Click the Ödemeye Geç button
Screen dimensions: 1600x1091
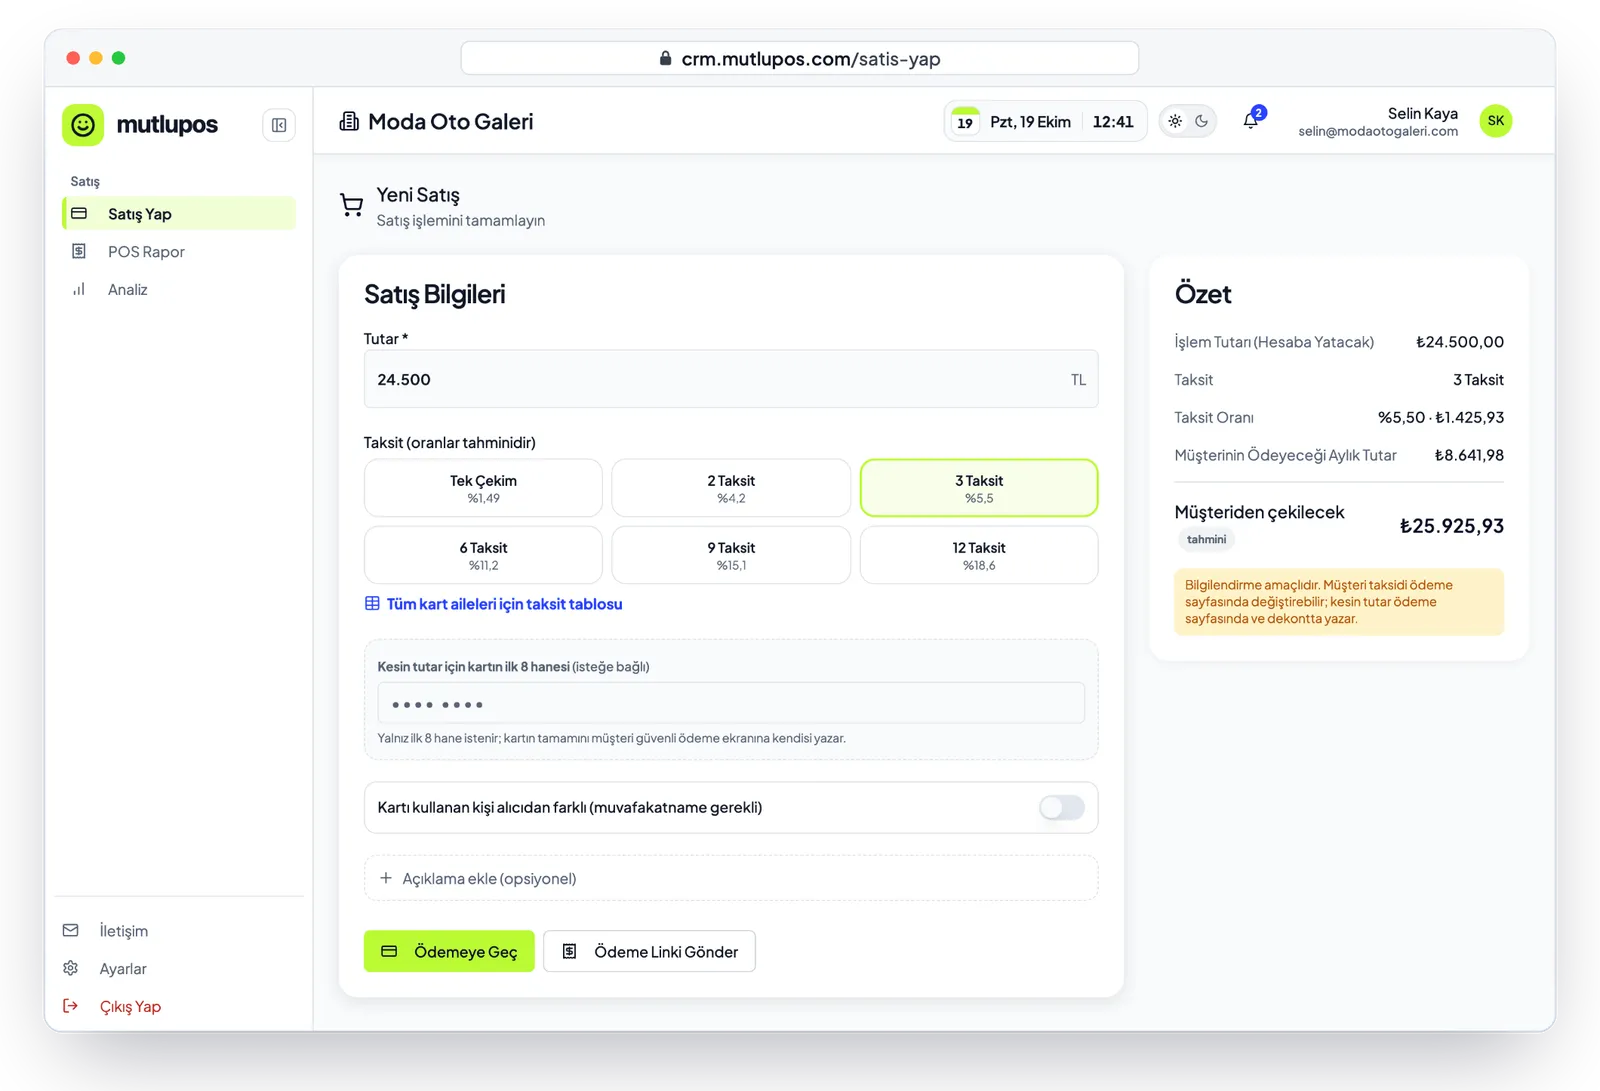coord(449,951)
